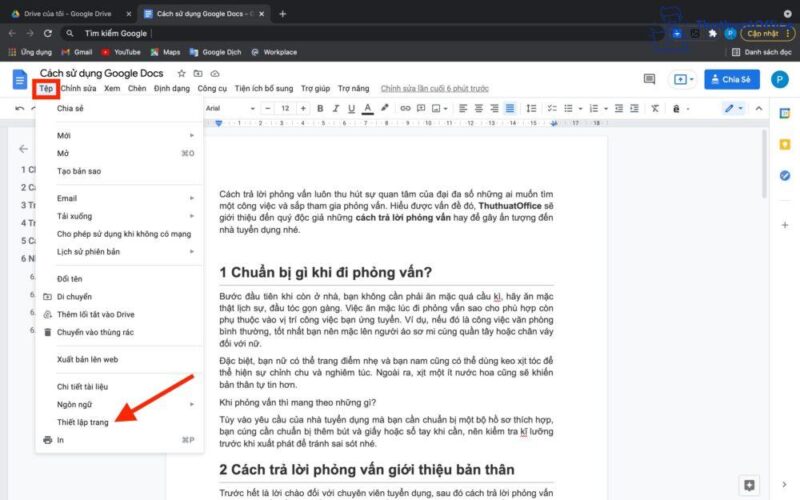
Task: Open Gmail bookmark
Action: (x=77, y=52)
